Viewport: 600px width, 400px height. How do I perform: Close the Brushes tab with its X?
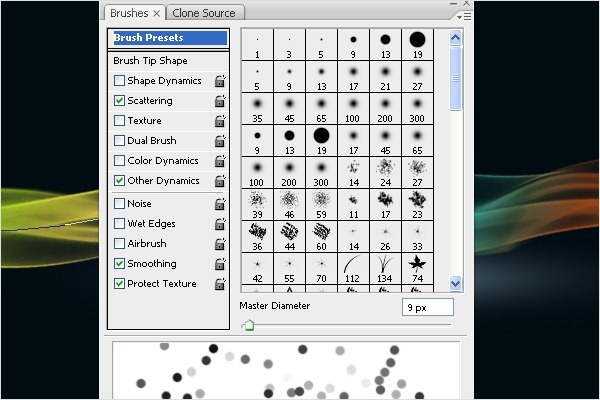click(157, 13)
